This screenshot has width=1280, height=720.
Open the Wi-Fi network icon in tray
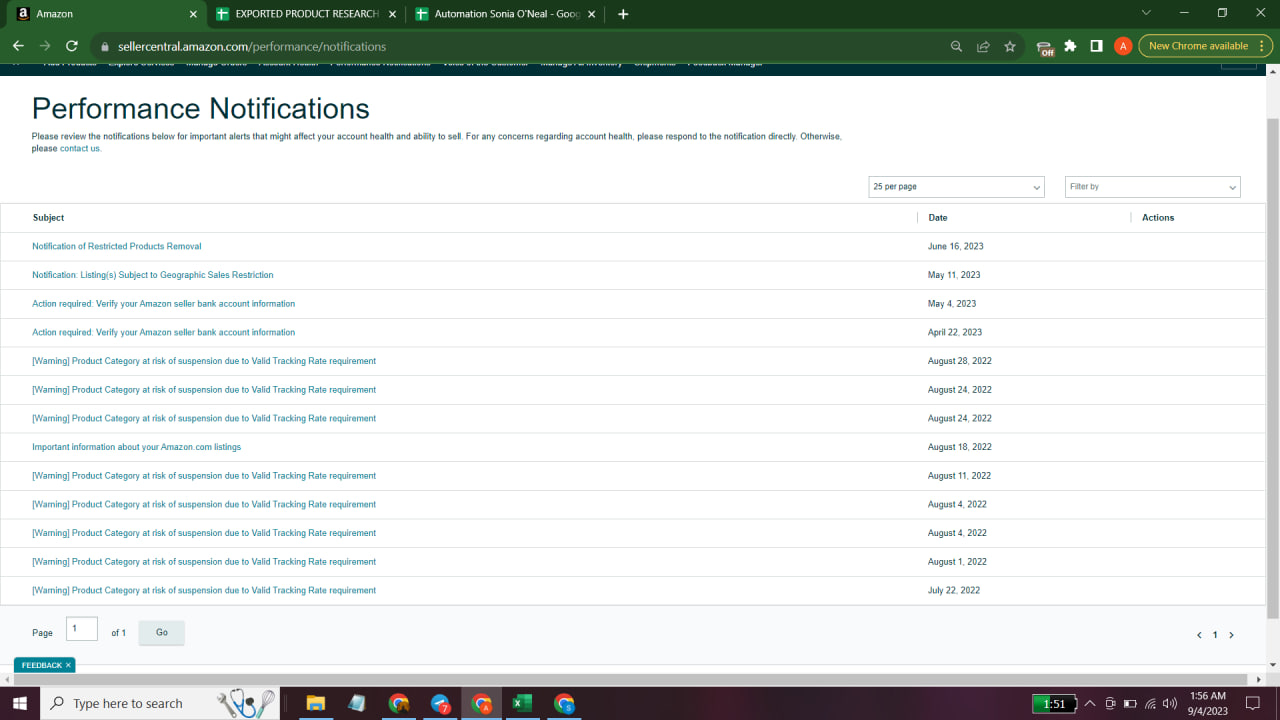coord(1150,703)
